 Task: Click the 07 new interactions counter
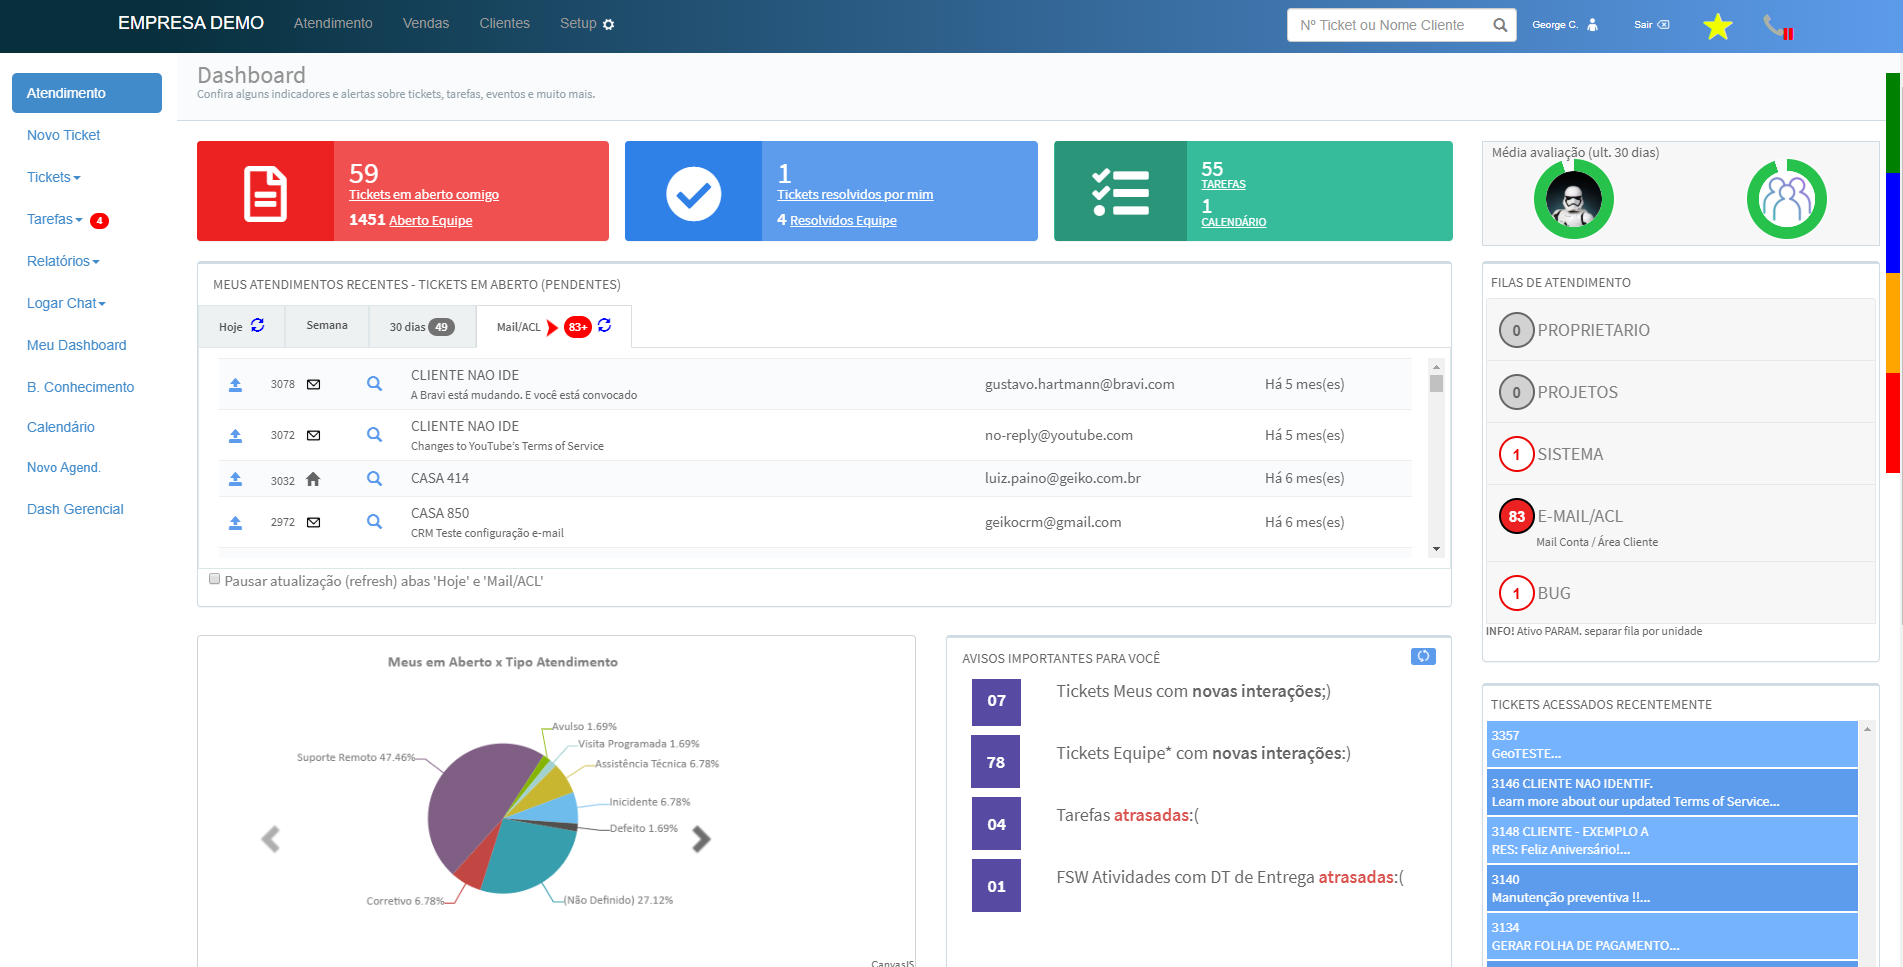[996, 701]
